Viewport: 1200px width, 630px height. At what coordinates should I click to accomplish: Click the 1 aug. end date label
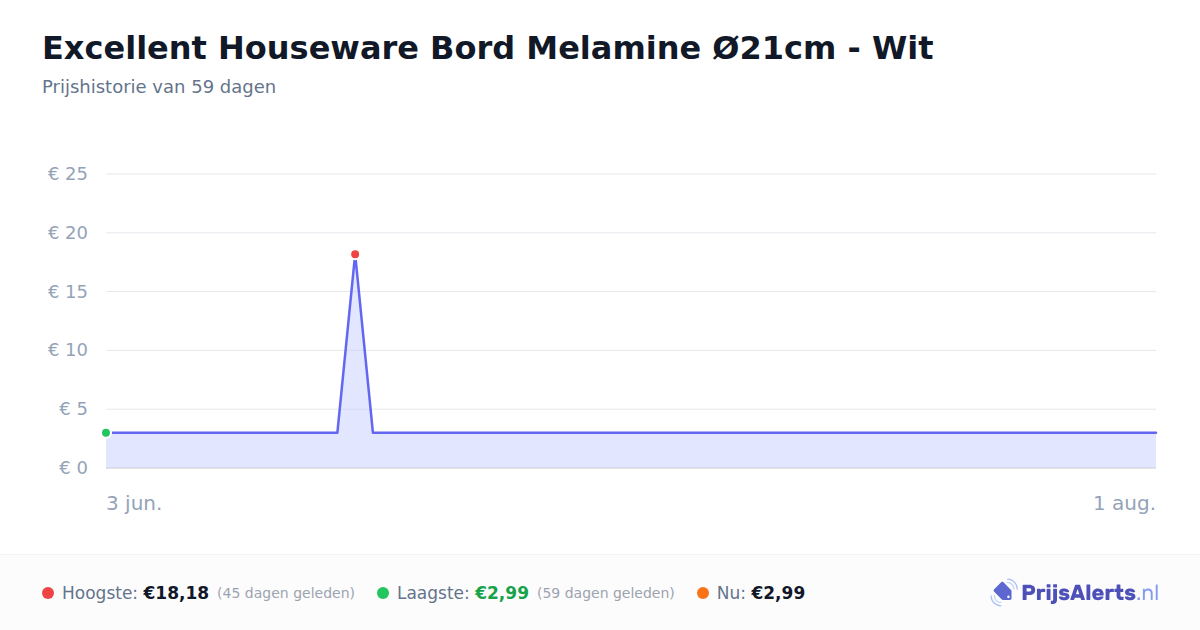[1125, 503]
